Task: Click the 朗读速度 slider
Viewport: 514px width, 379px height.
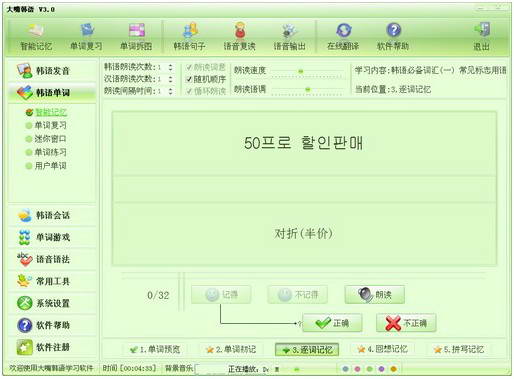Action: tap(307, 71)
